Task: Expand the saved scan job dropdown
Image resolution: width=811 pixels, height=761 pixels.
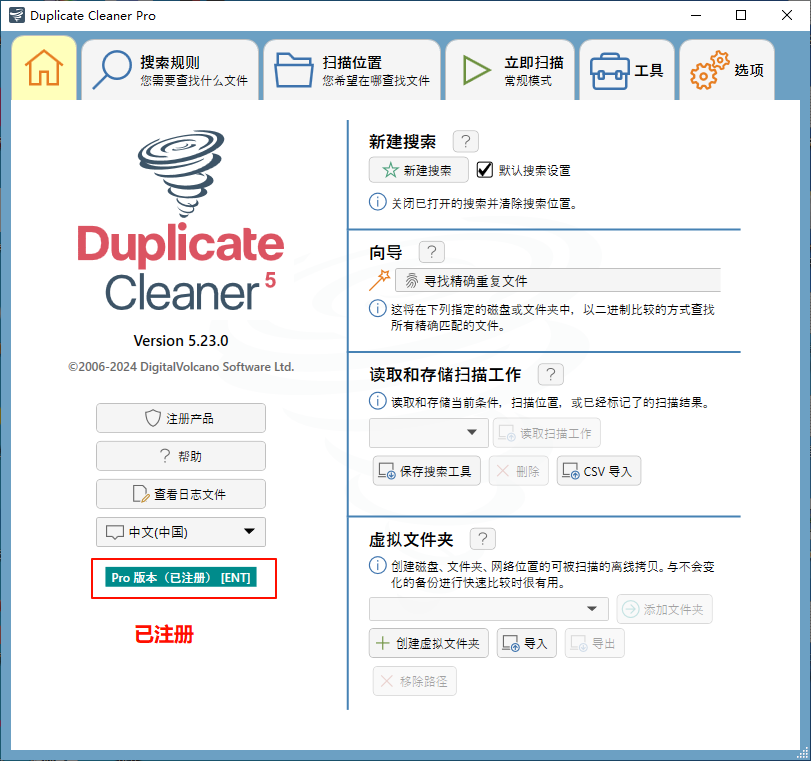Action: 428,432
